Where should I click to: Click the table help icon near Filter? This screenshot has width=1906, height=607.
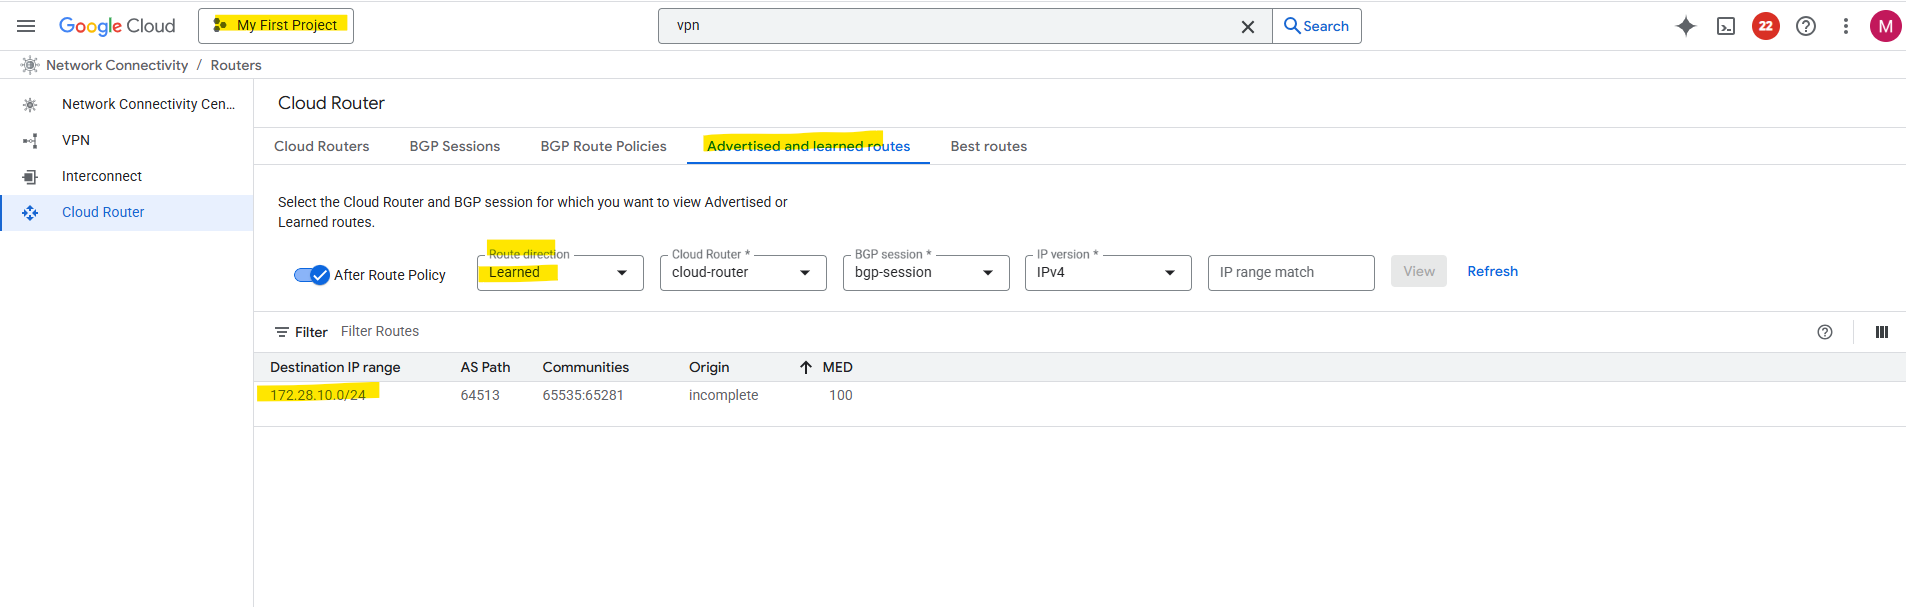1825,332
